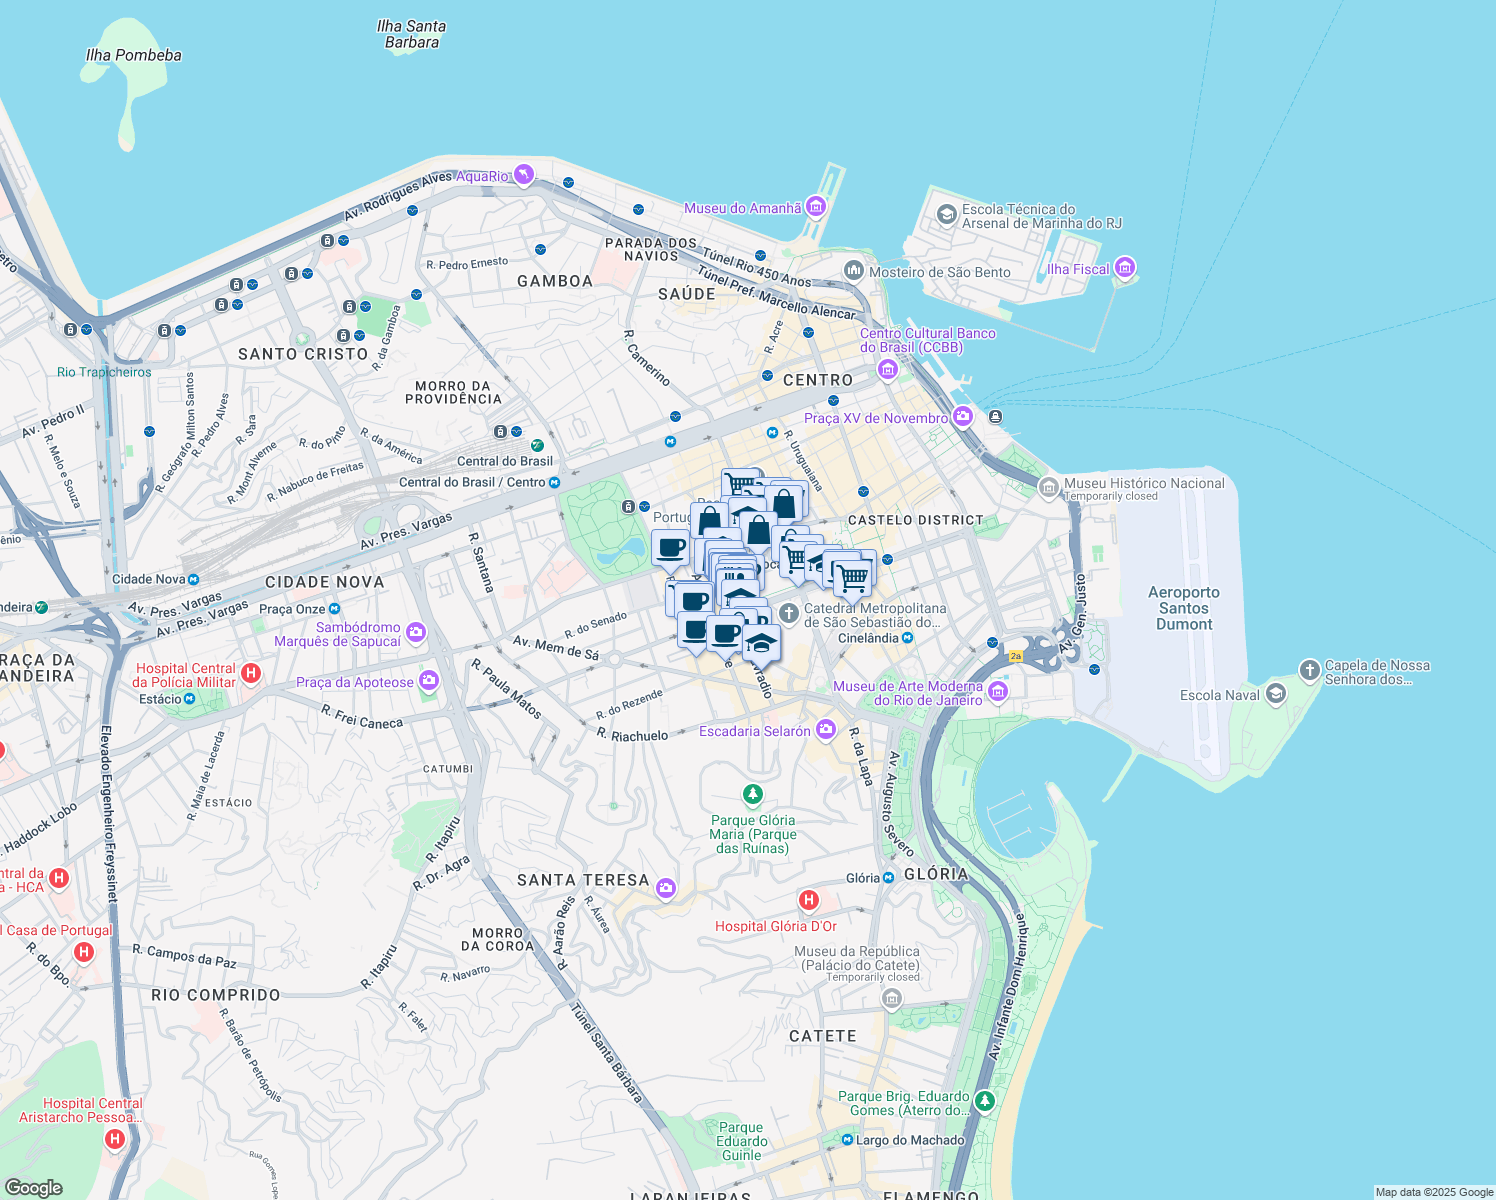Screen dimensions: 1496x1200
Task: Click the Mosteiro de São Bento marker
Action: click(x=852, y=270)
